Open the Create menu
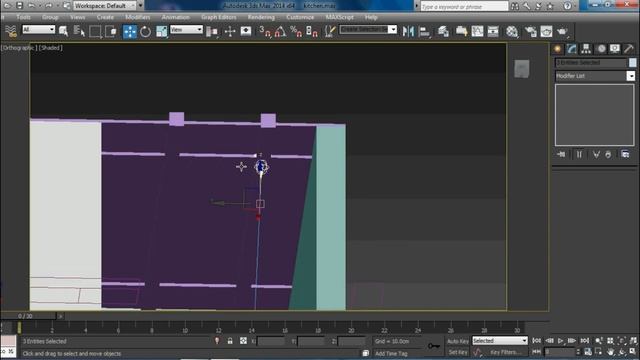This screenshot has width=640, height=360. tap(105, 18)
